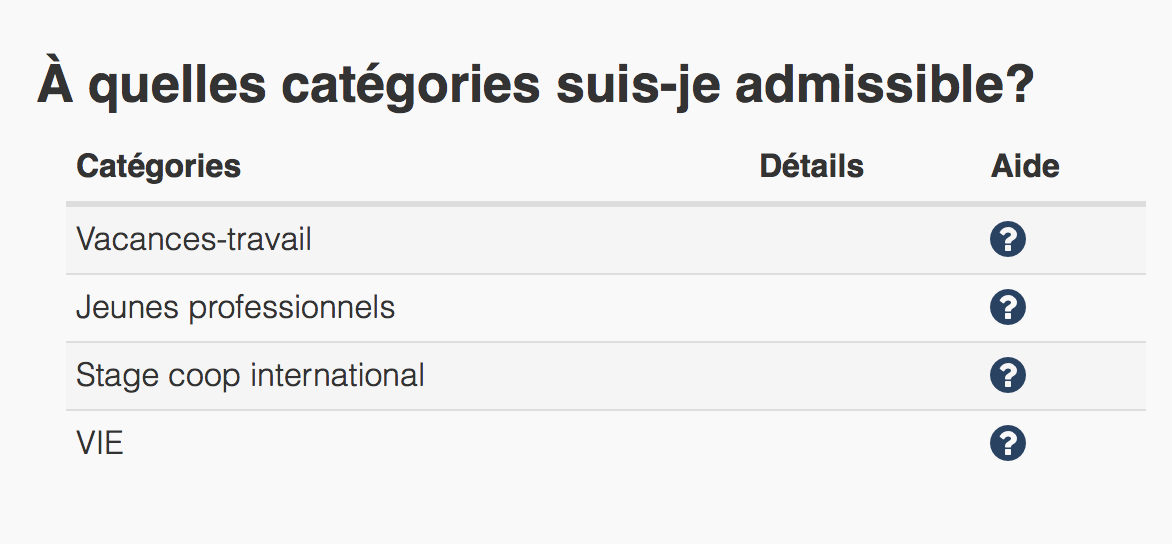Screen dimensions: 1172x544
Task: Select the VIE category name
Action: [x=100, y=443]
